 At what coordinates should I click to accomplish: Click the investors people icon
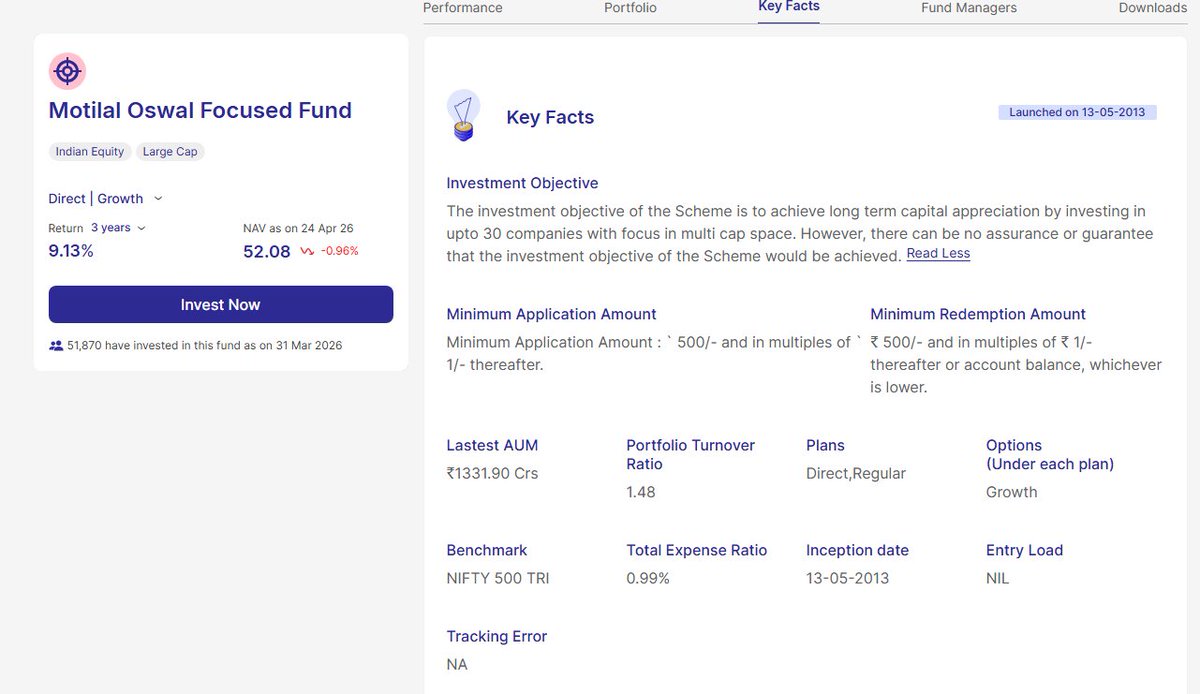[56, 345]
